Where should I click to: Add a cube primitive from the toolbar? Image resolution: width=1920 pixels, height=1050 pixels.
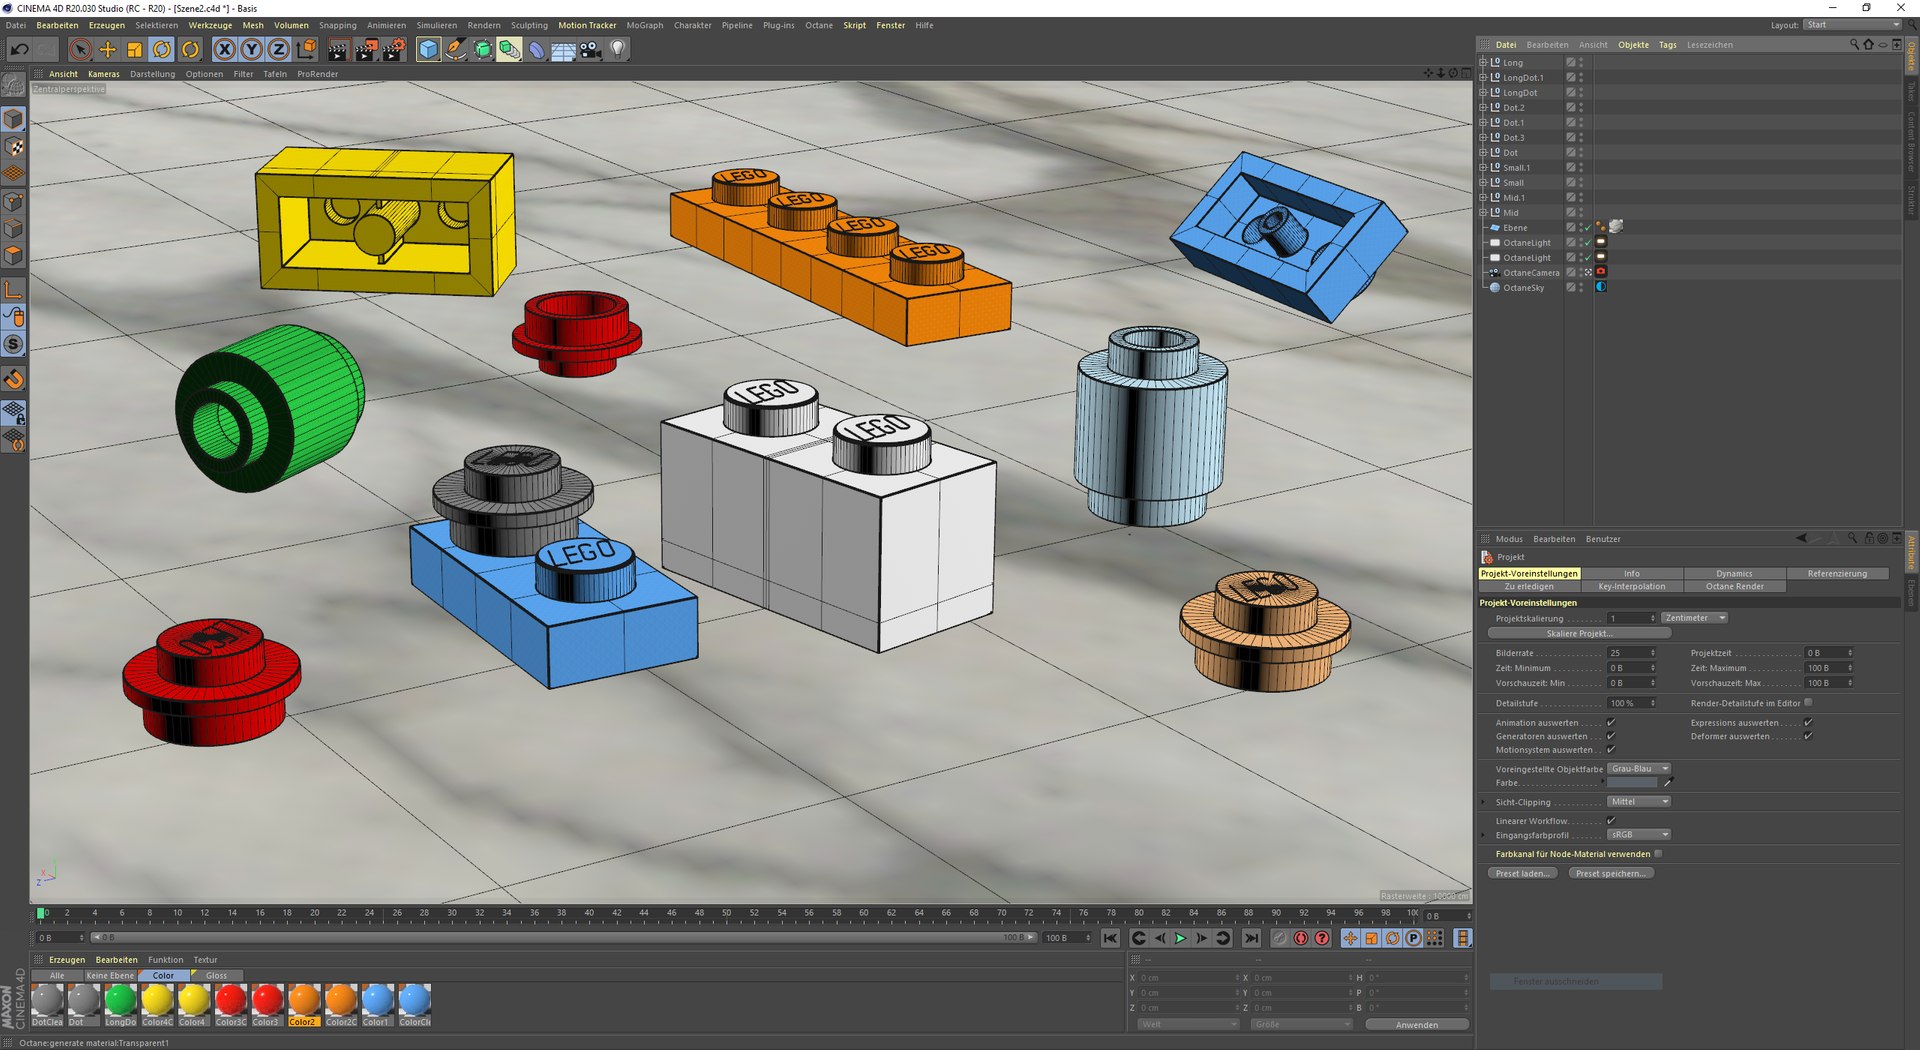point(428,49)
